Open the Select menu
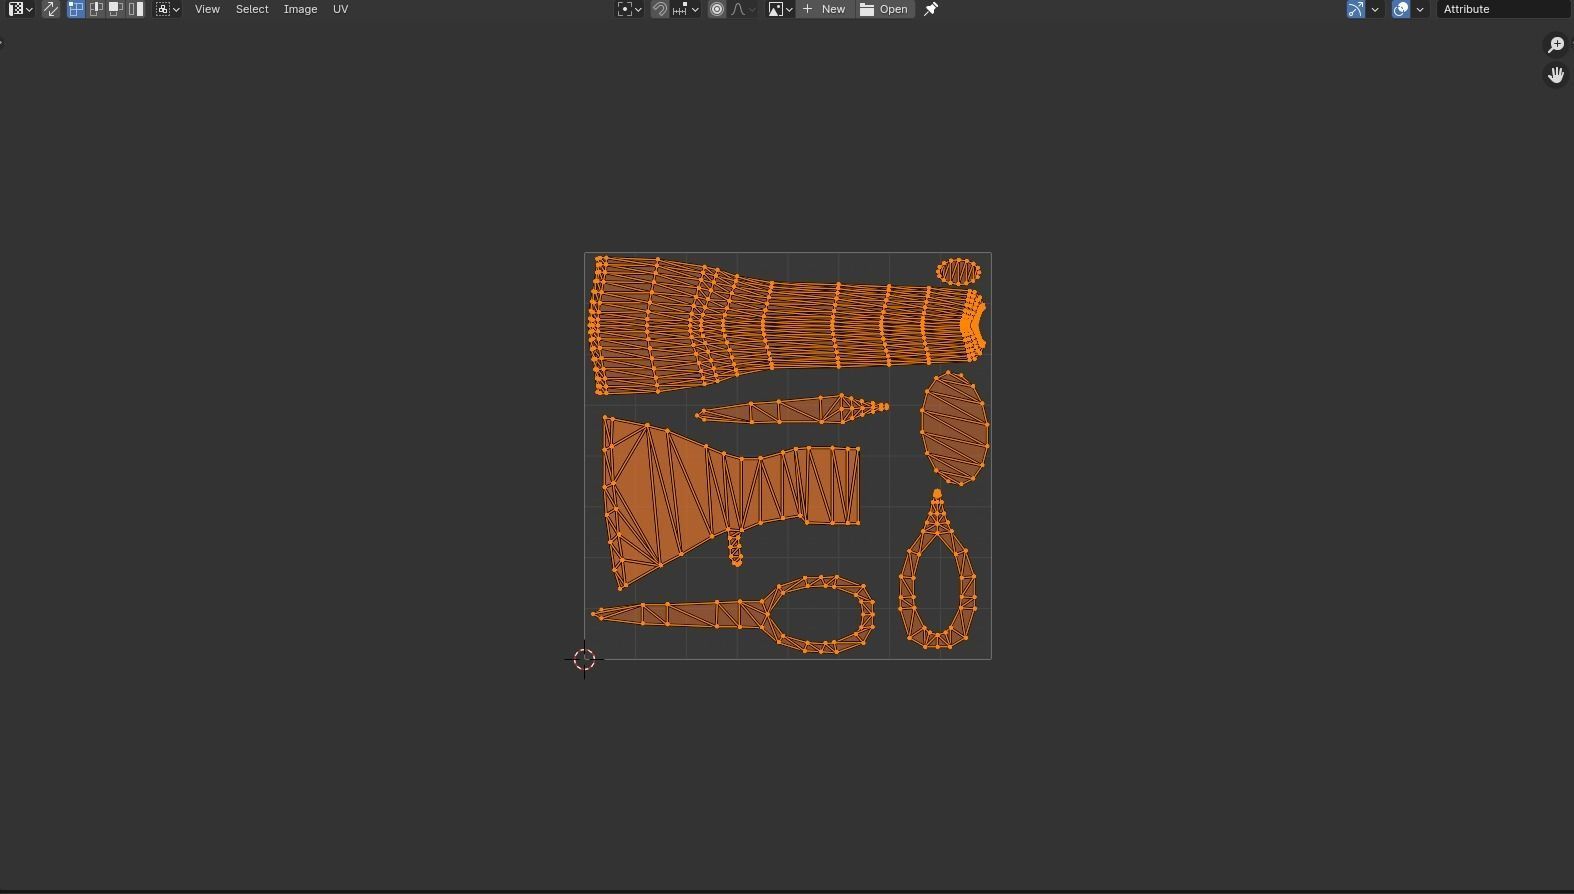 (252, 9)
